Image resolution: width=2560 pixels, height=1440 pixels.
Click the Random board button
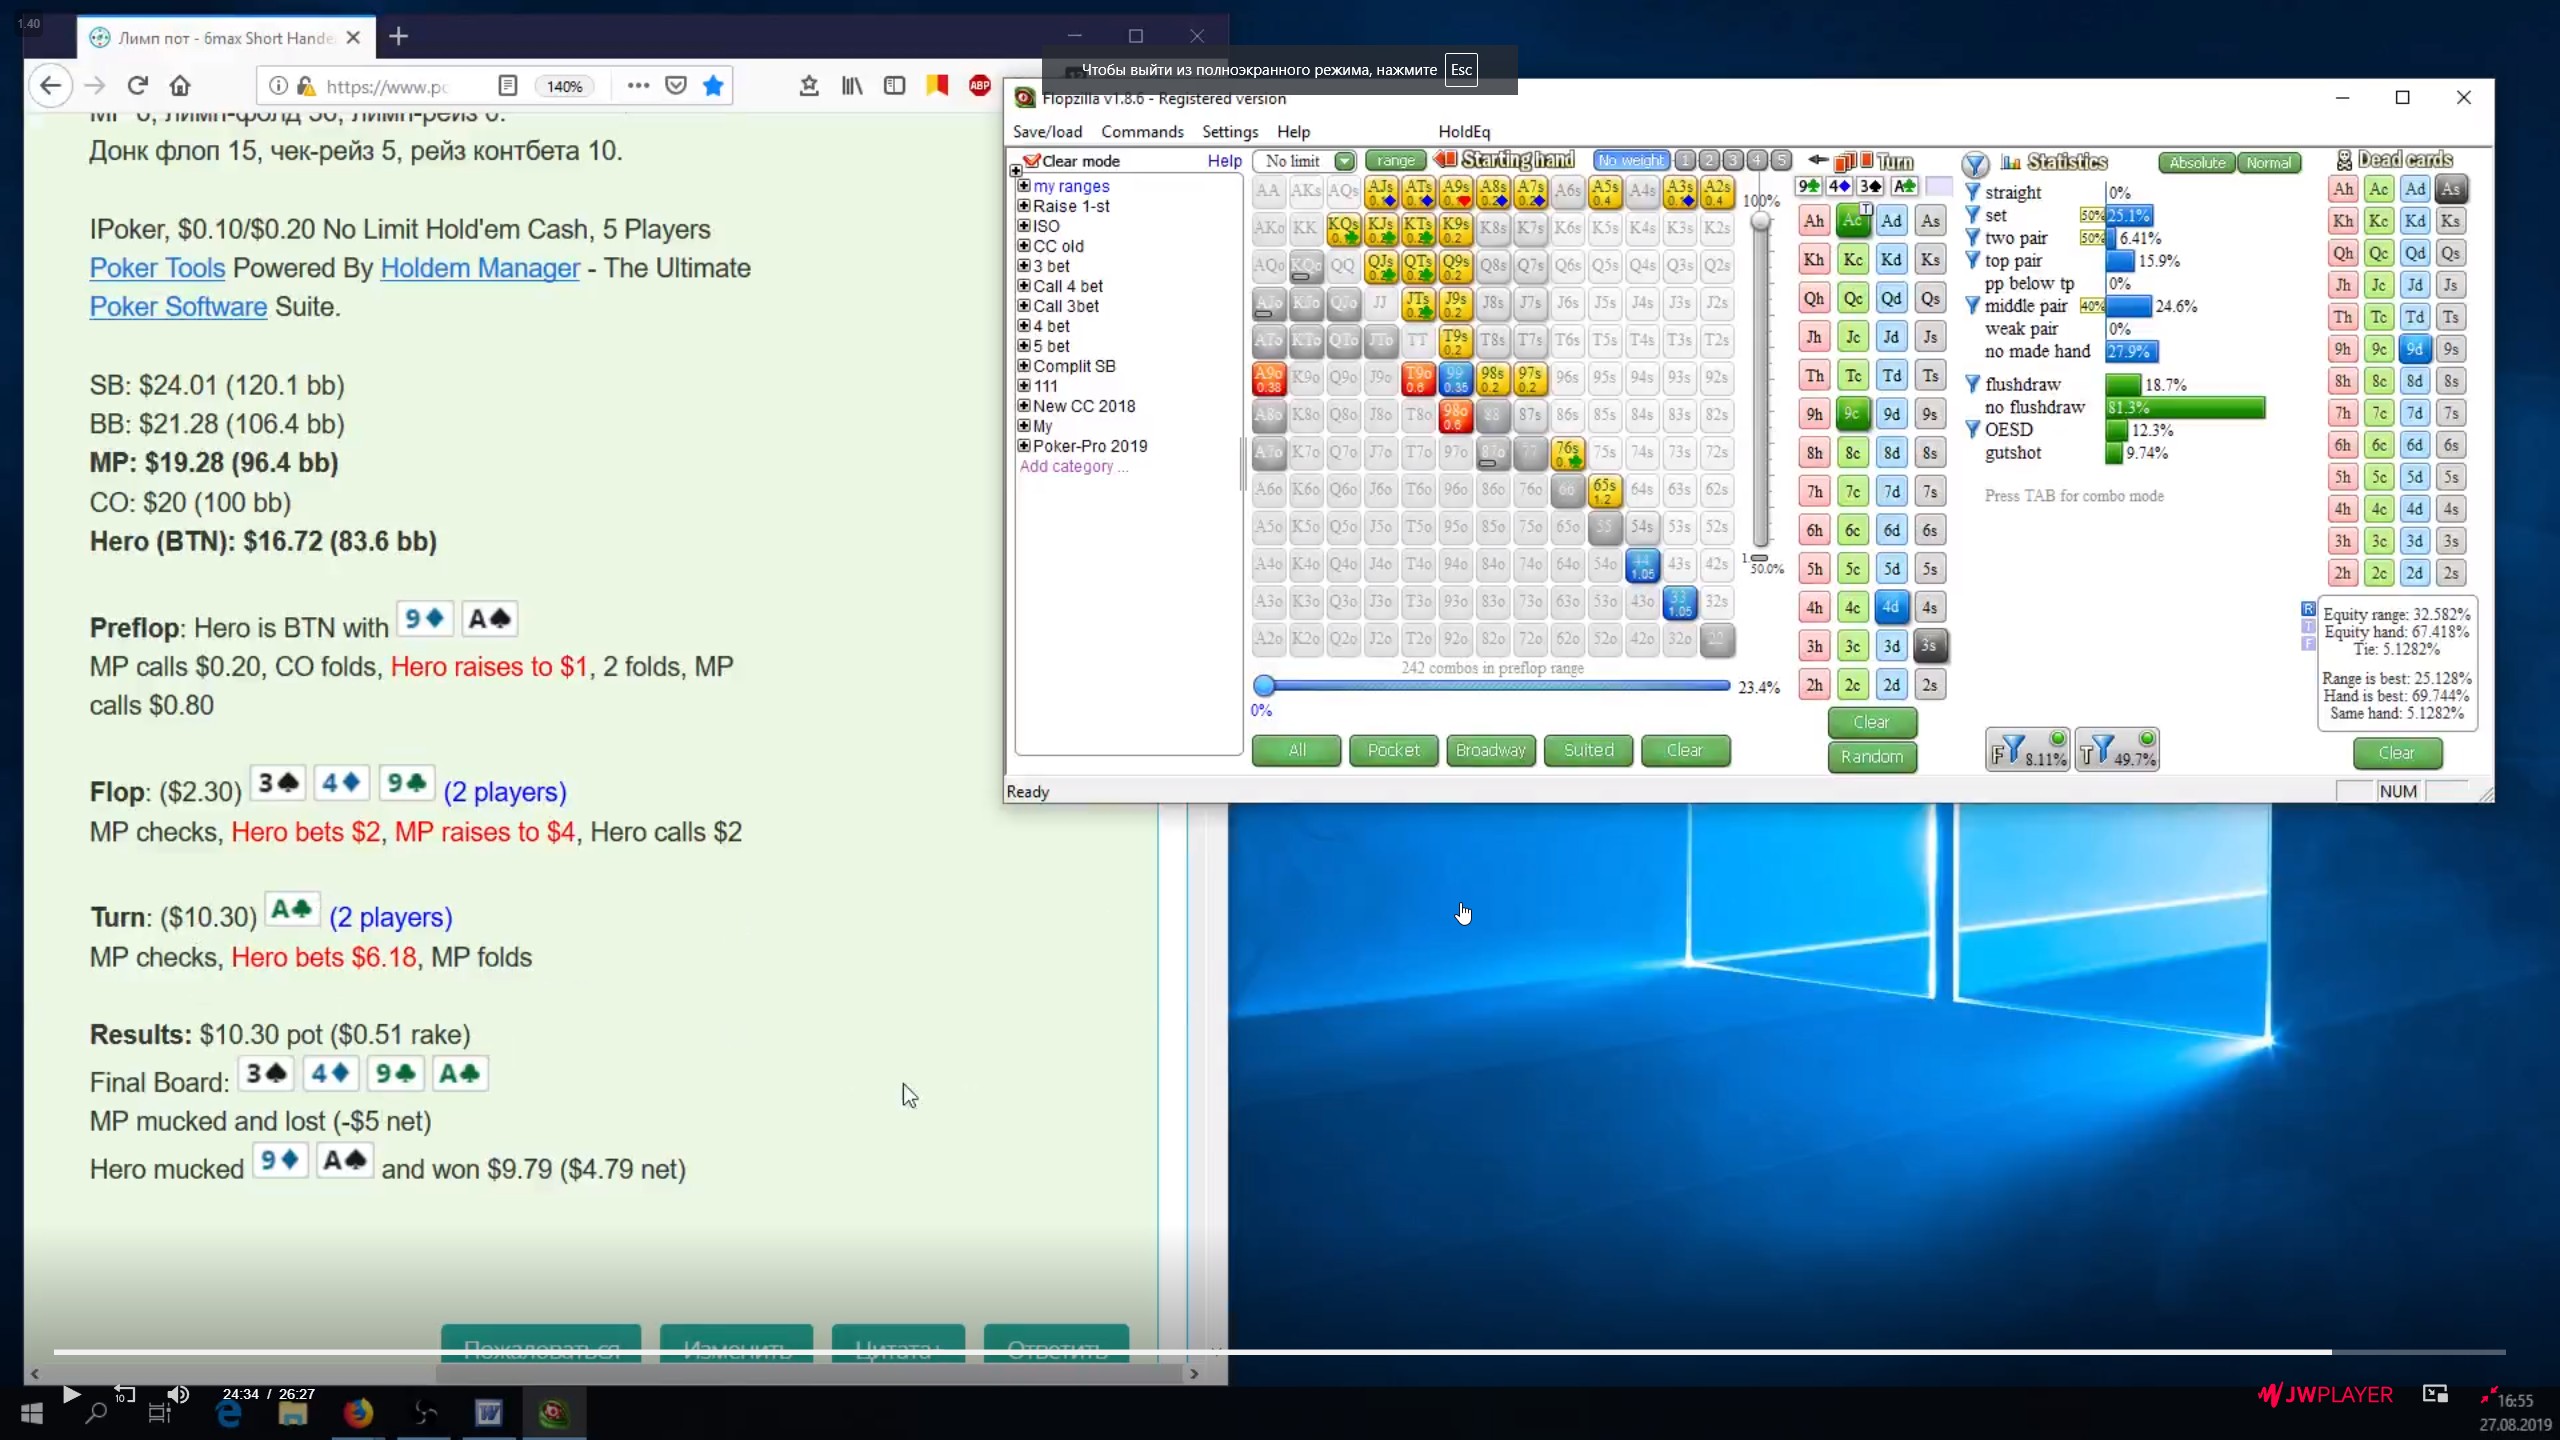tap(1872, 757)
